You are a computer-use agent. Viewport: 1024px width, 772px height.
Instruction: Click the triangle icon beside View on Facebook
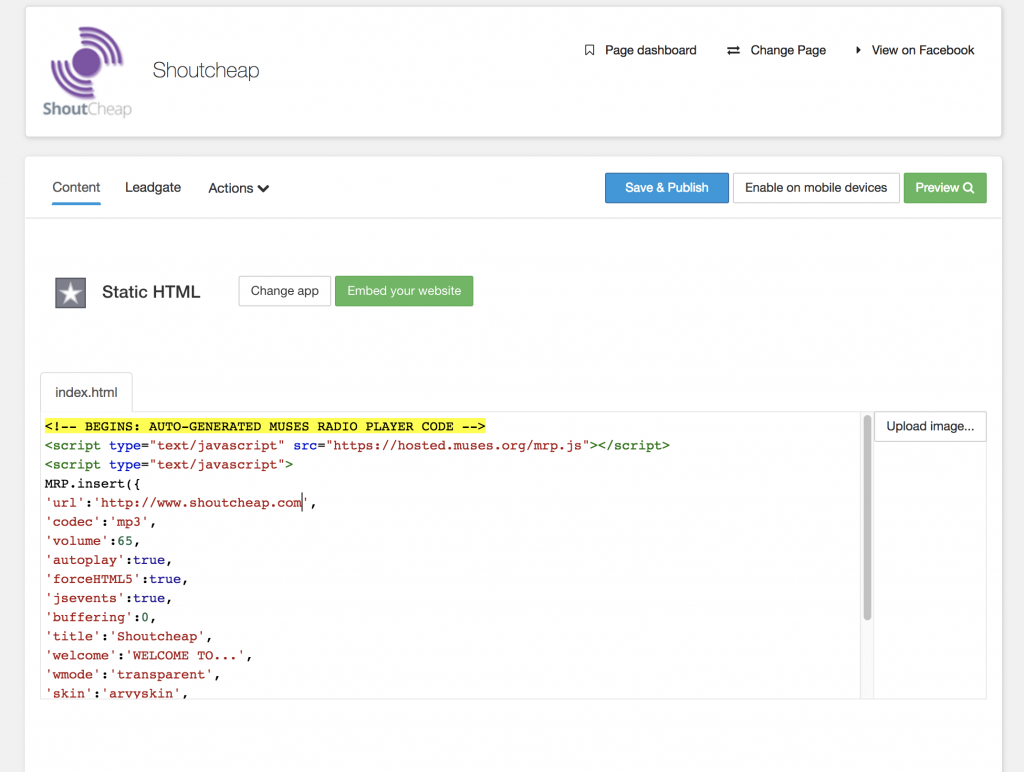click(x=858, y=50)
